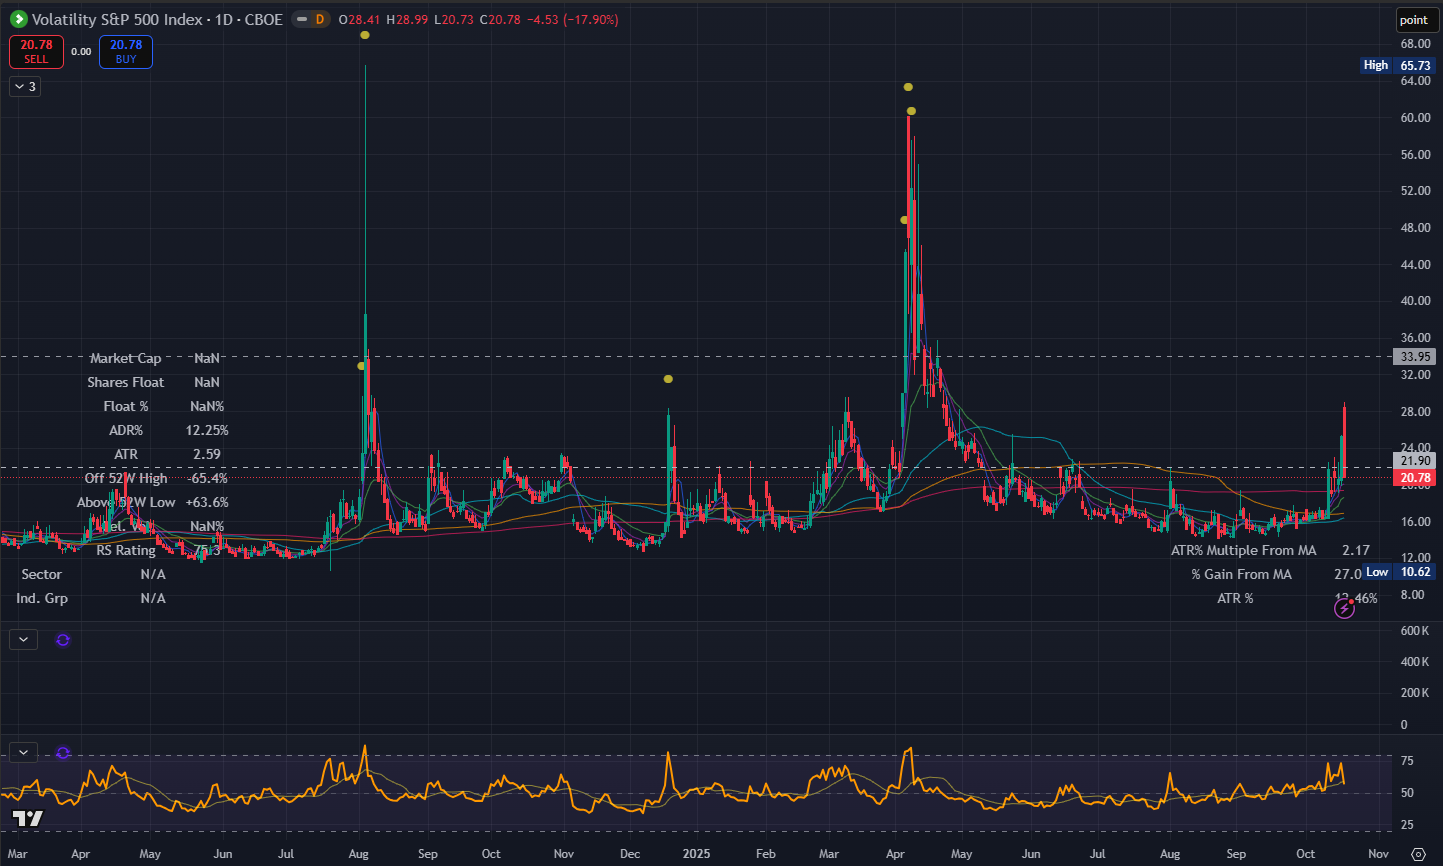
Task: Click the ATR% Multiple From MA value 2.17
Action: tap(1356, 550)
